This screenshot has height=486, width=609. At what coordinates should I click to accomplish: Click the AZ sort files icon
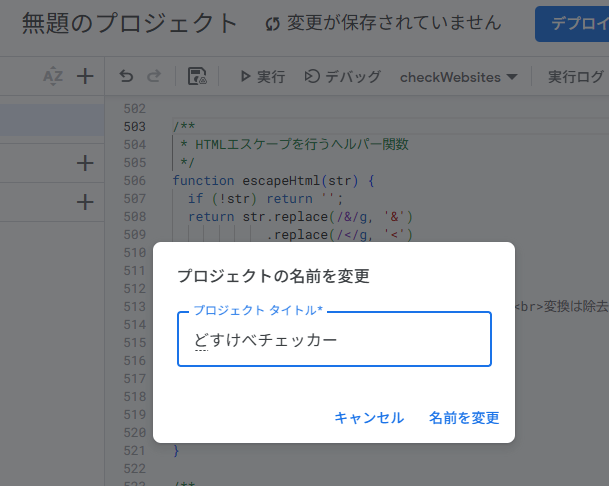click(53, 76)
